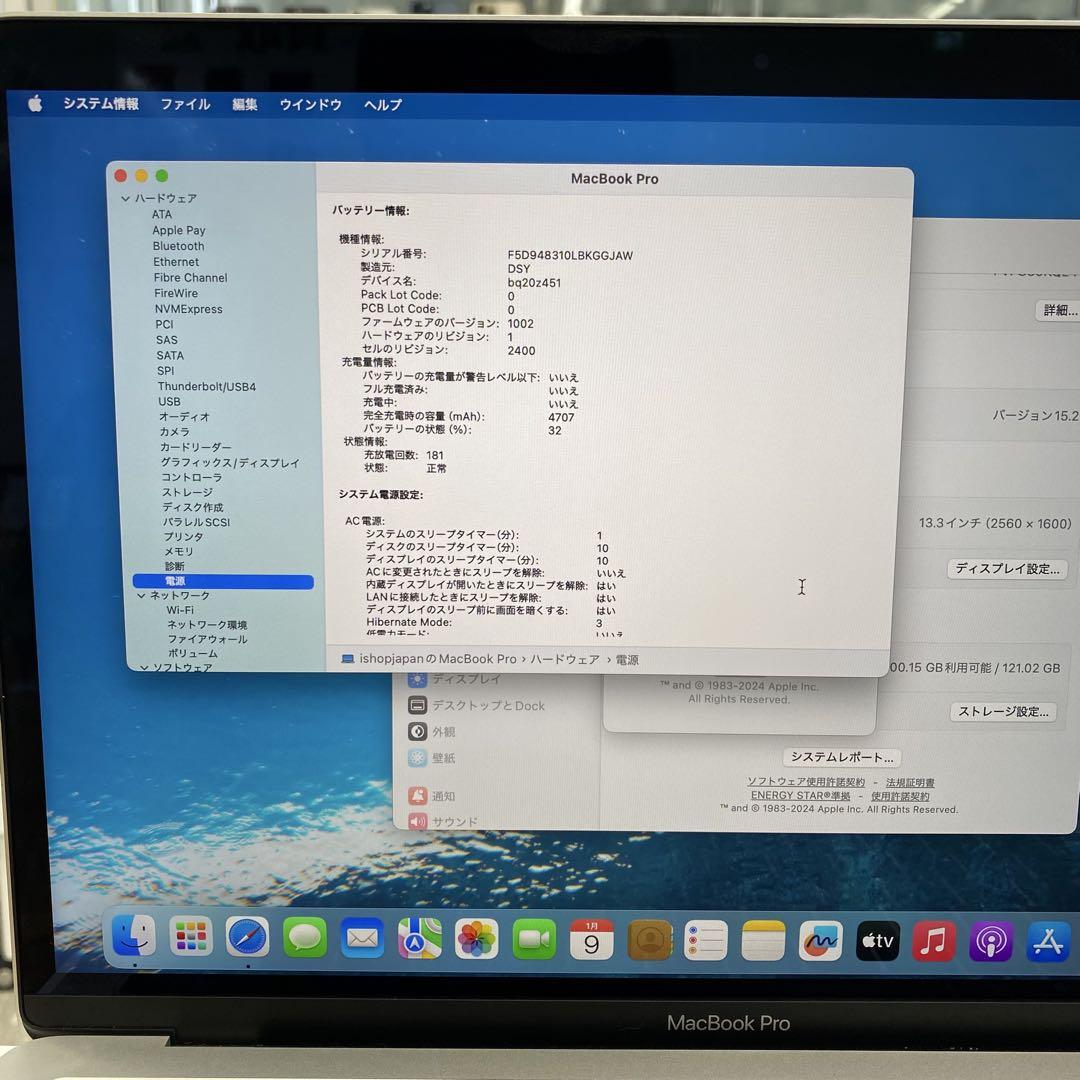Select NVMExpress in the sidebar
This screenshot has height=1080, width=1080.
(188, 309)
